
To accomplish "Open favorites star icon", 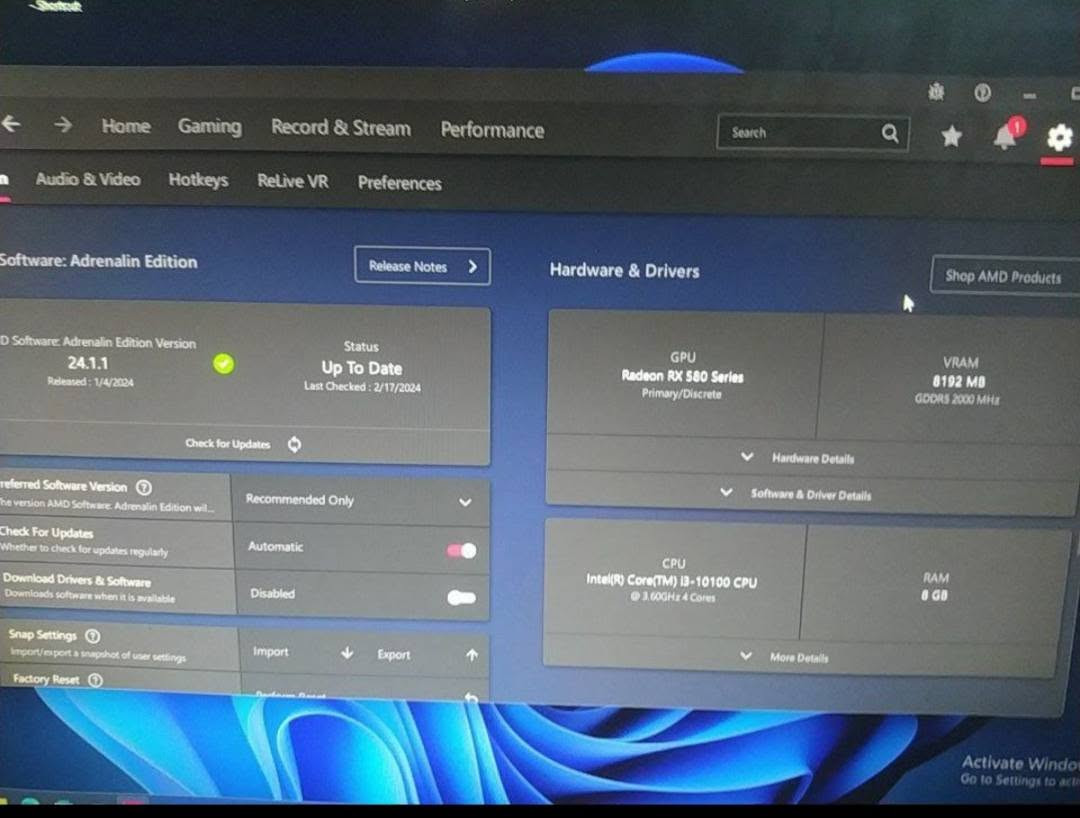I will (951, 136).
